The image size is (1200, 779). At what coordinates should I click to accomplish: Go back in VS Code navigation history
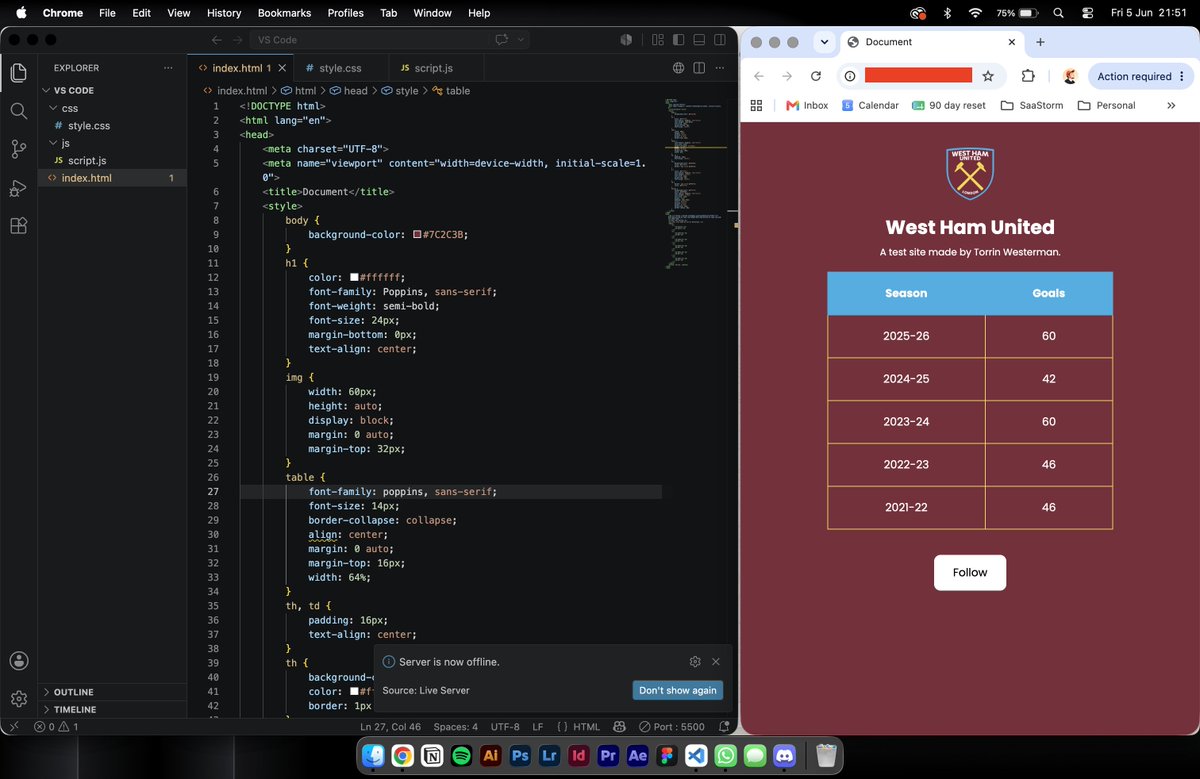[217, 40]
